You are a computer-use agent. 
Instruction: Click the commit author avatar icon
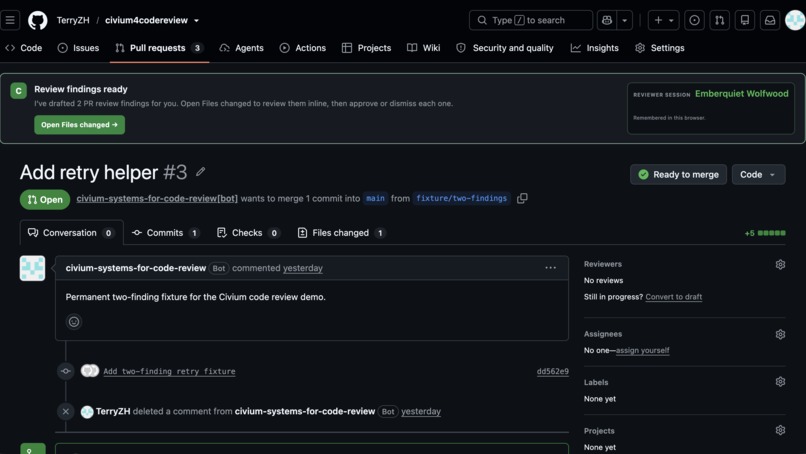[89, 371]
